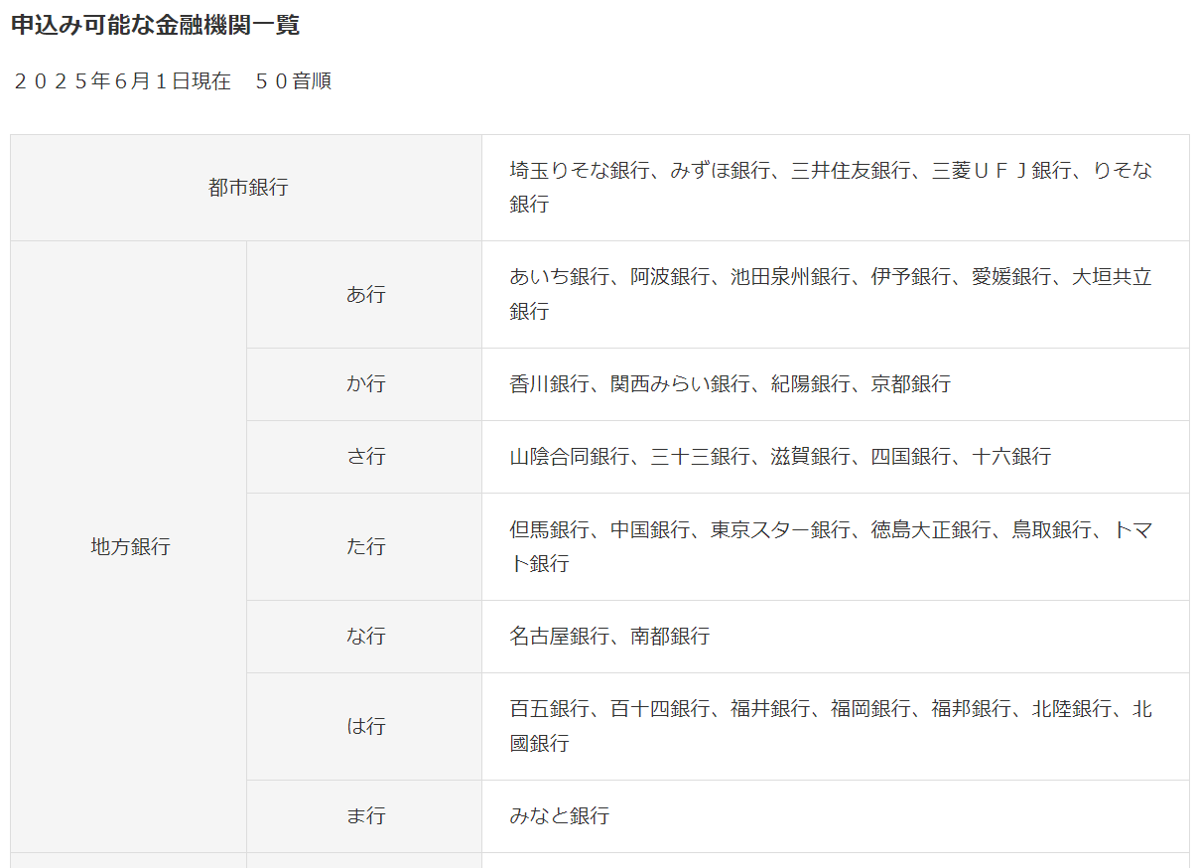Click 埼玉りそな銀行 in the 都市銀行 row
1197x868 pixels.
[579, 170]
